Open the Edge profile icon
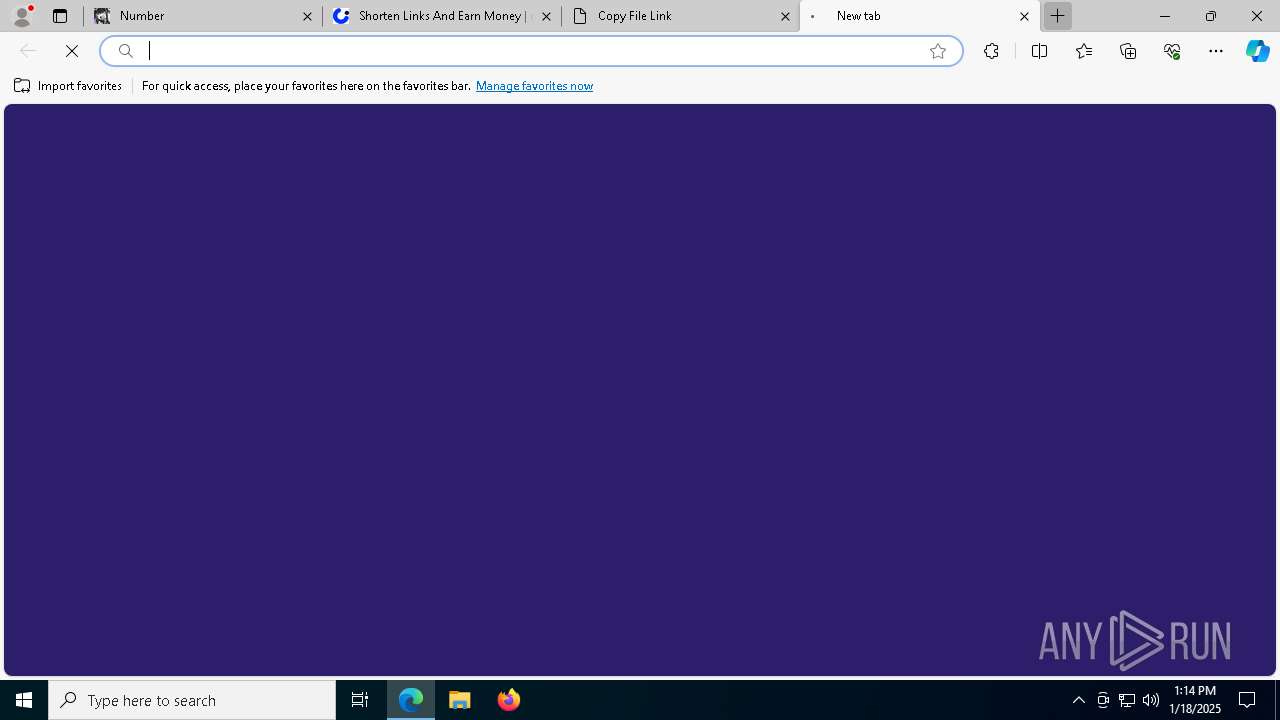Image resolution: width=1280 pixels, height=720 pixels. tap(22, 16)
